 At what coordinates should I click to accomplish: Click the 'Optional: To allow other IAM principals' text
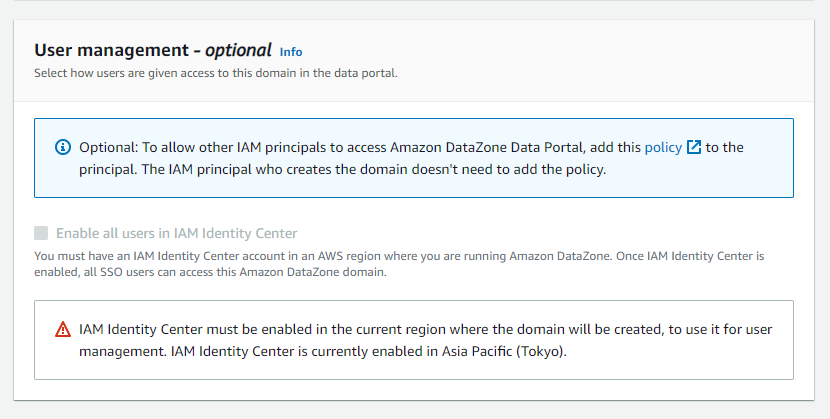(230, 147)
